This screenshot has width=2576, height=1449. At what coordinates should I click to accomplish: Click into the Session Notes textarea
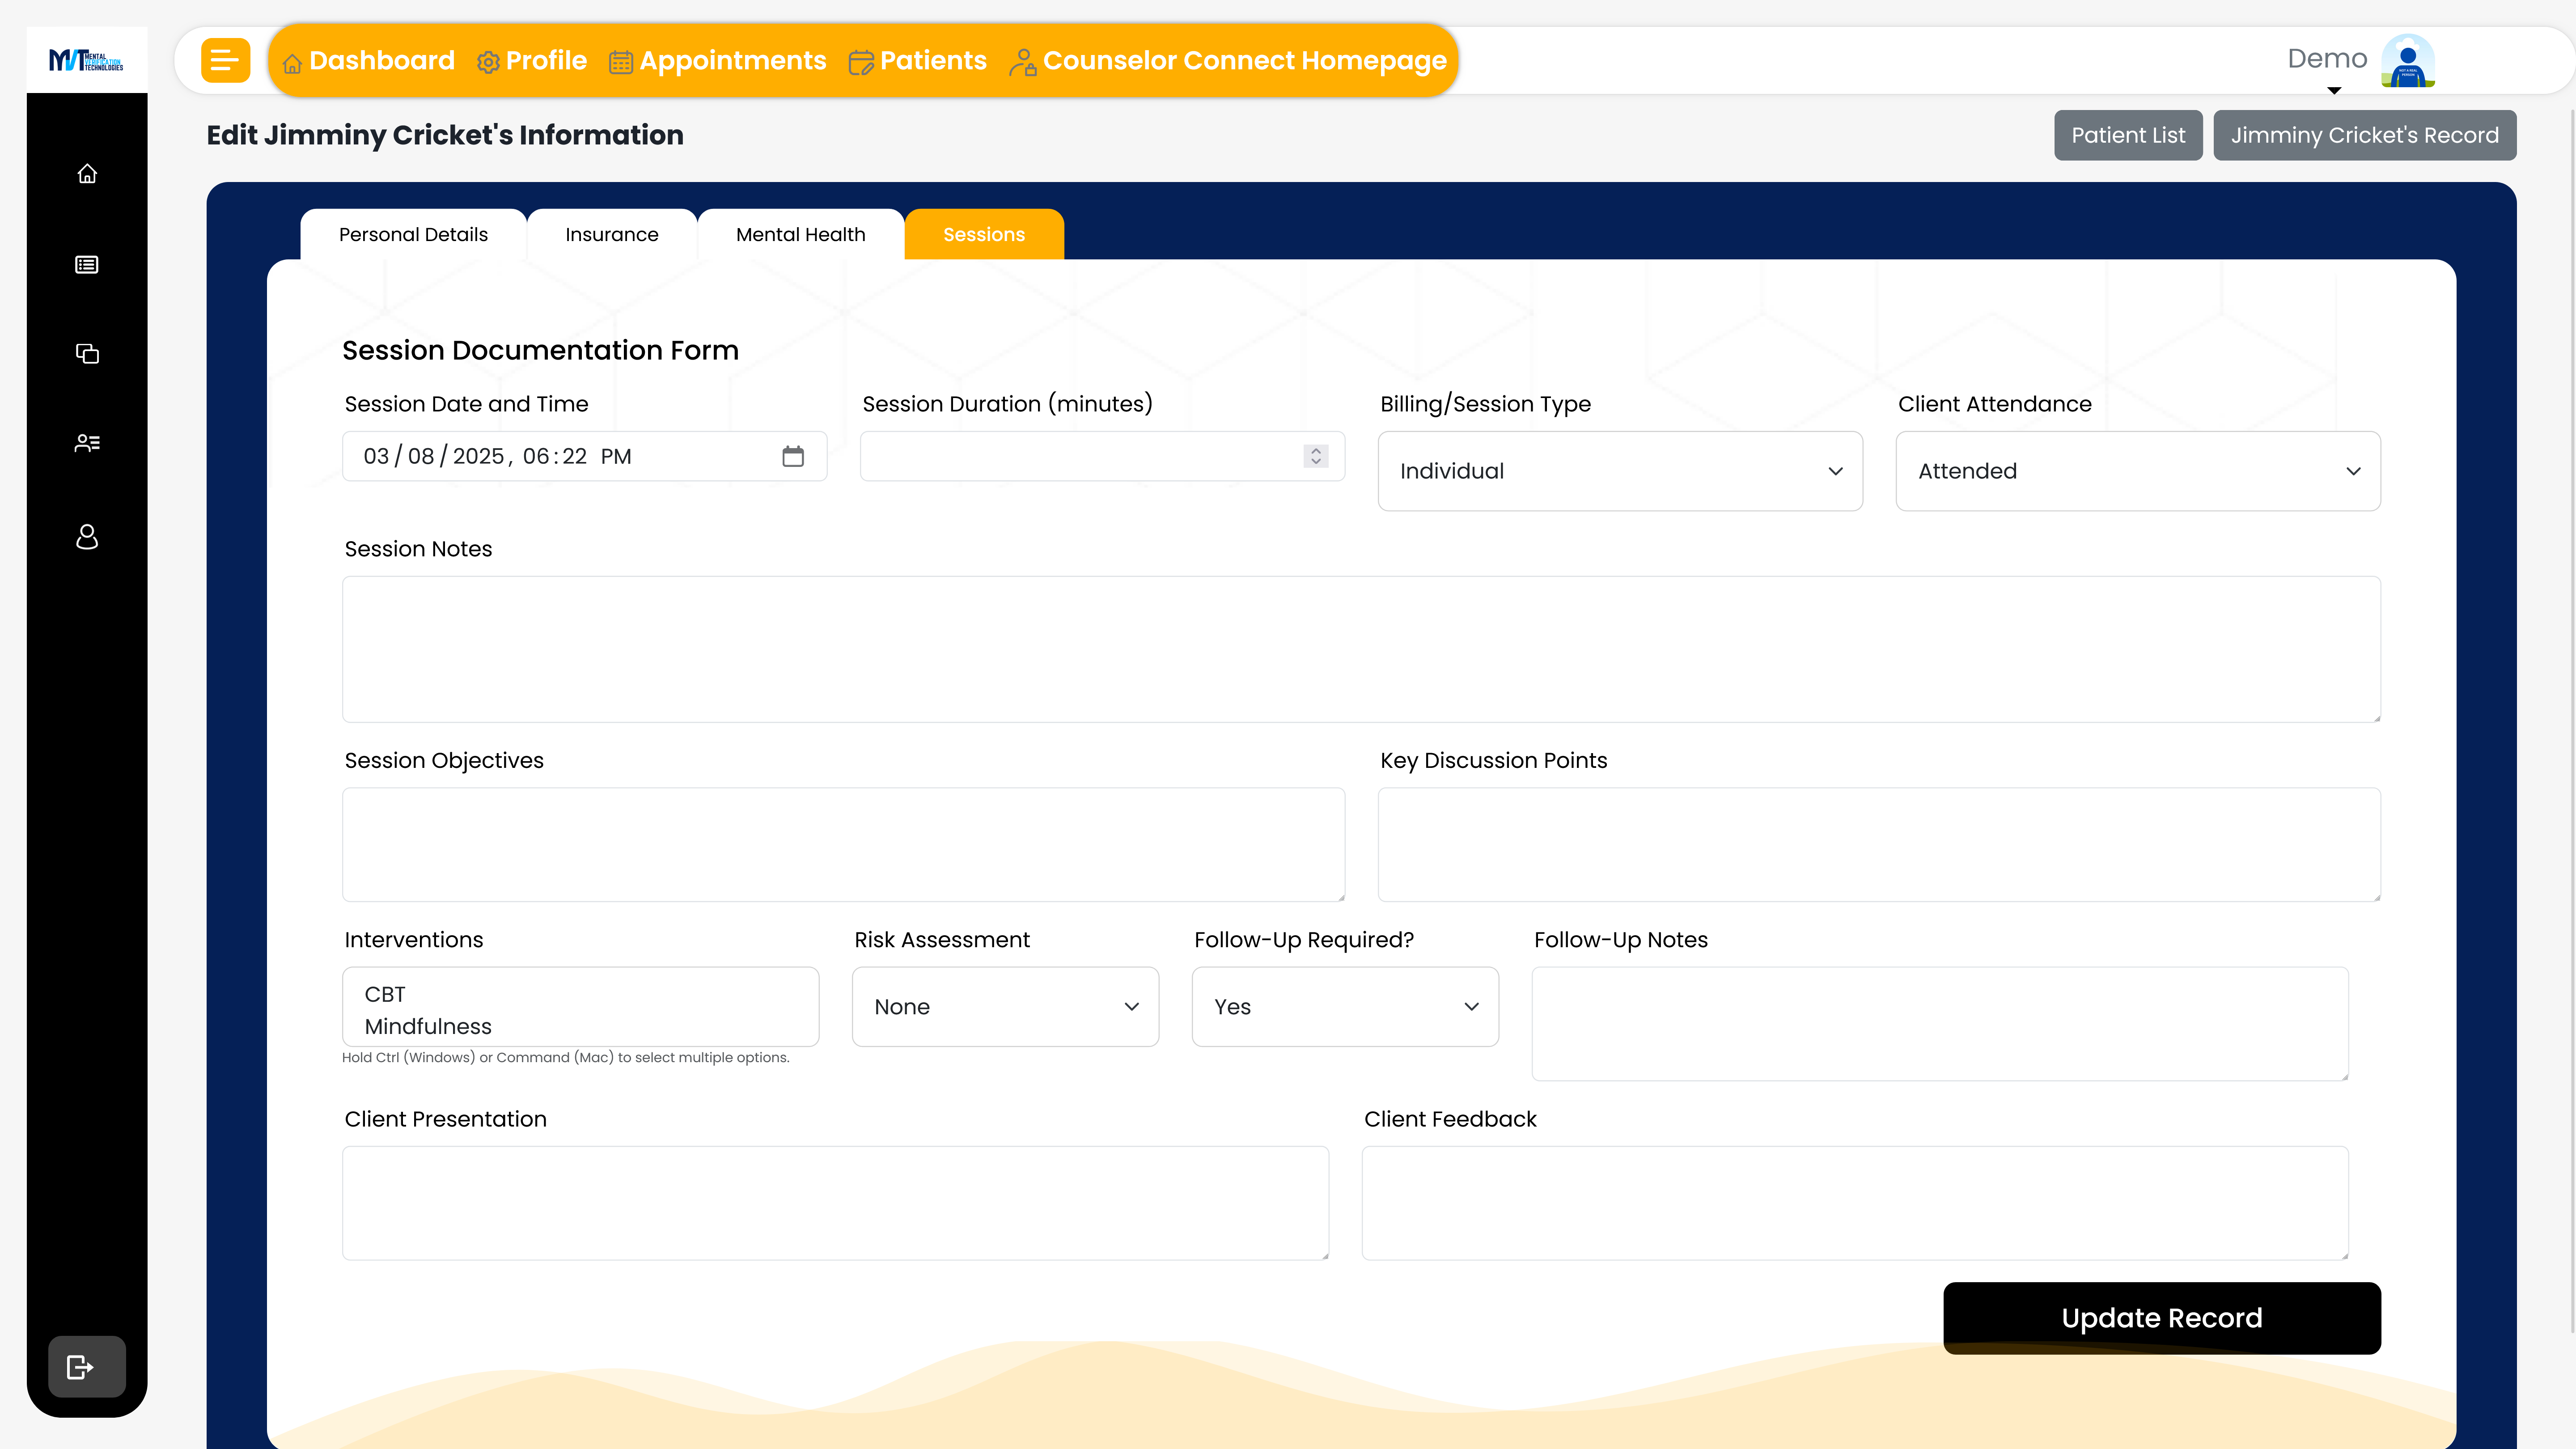click(x=1361, y=649)
